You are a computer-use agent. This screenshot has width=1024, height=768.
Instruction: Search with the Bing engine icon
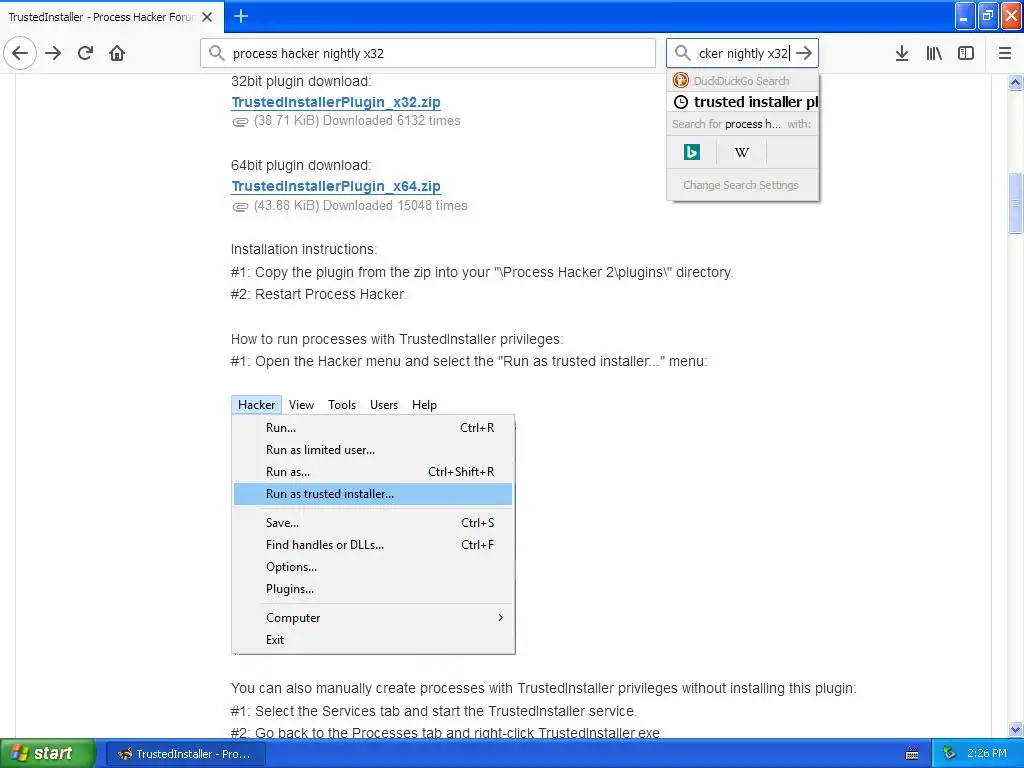[692, 152]
